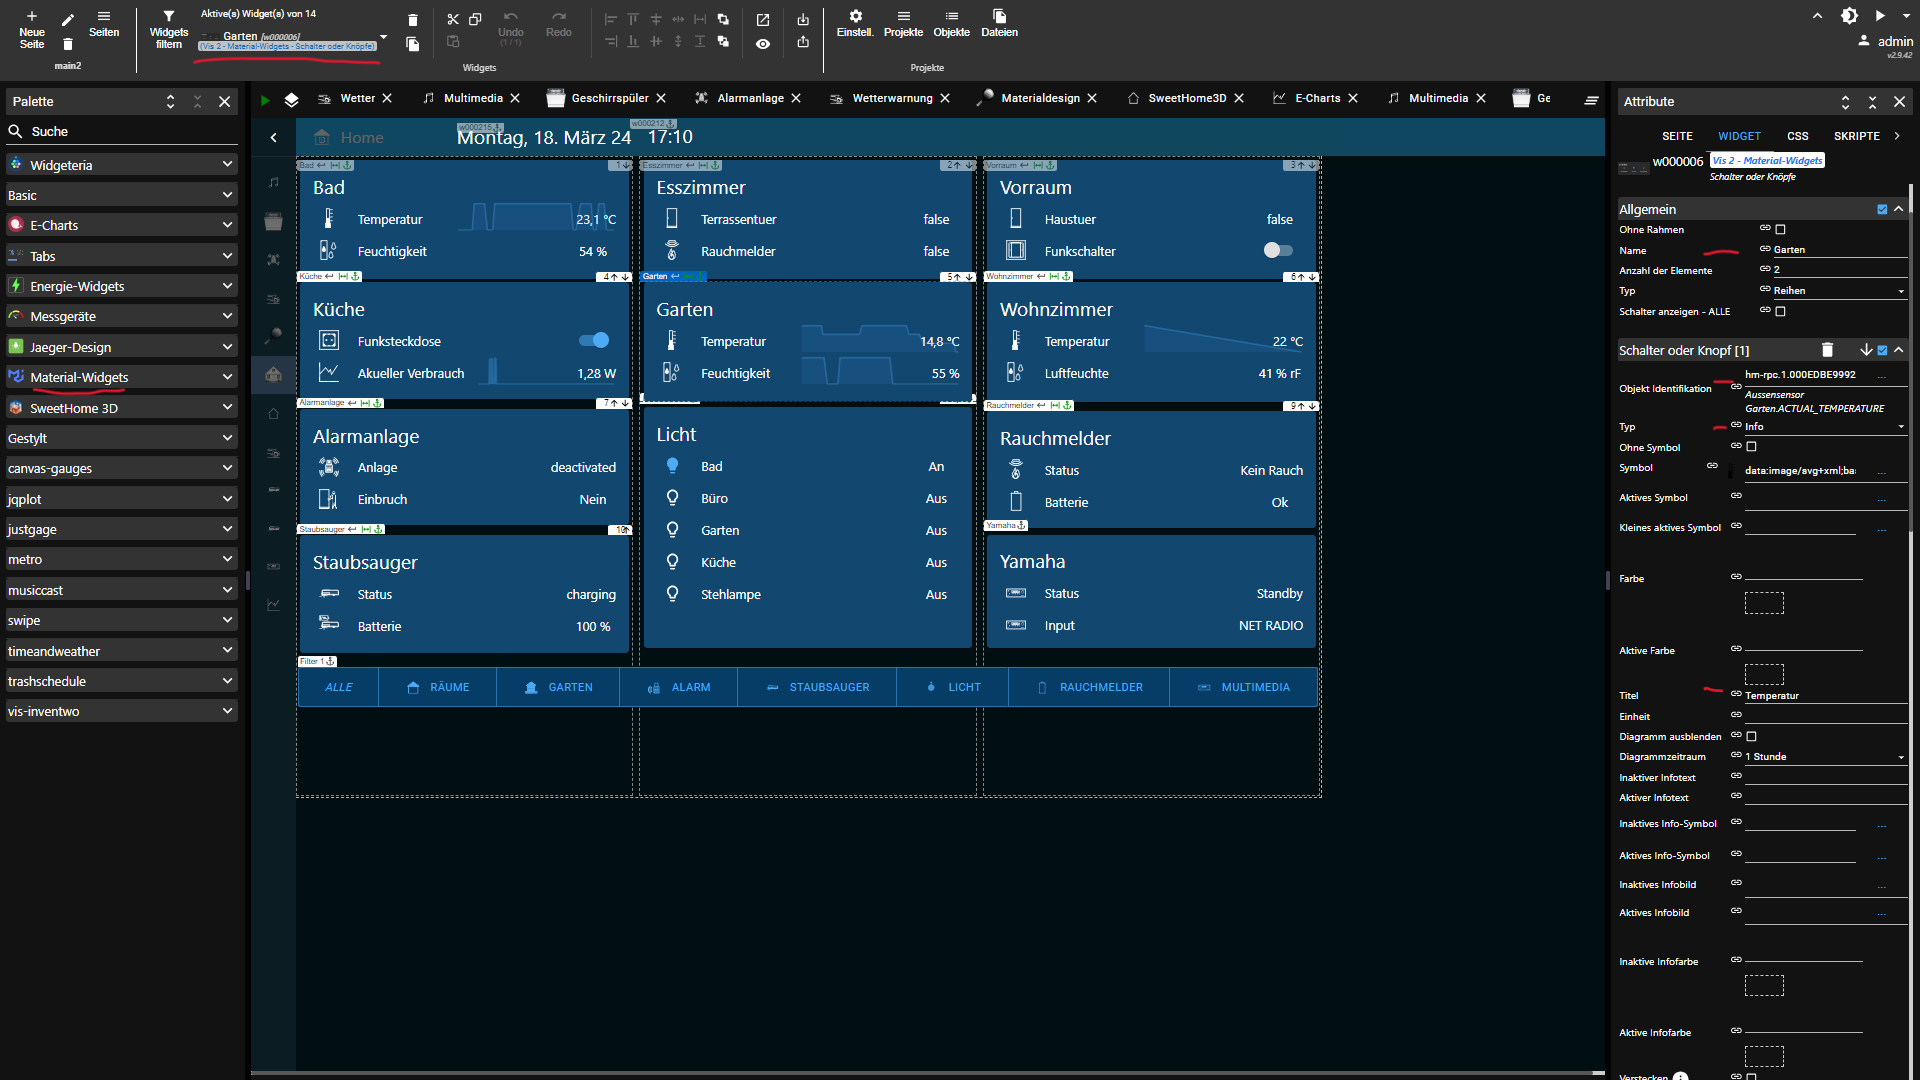Switch to the SEITE attribute tab
The image size is (1920, 1080).
(1677, 136)
